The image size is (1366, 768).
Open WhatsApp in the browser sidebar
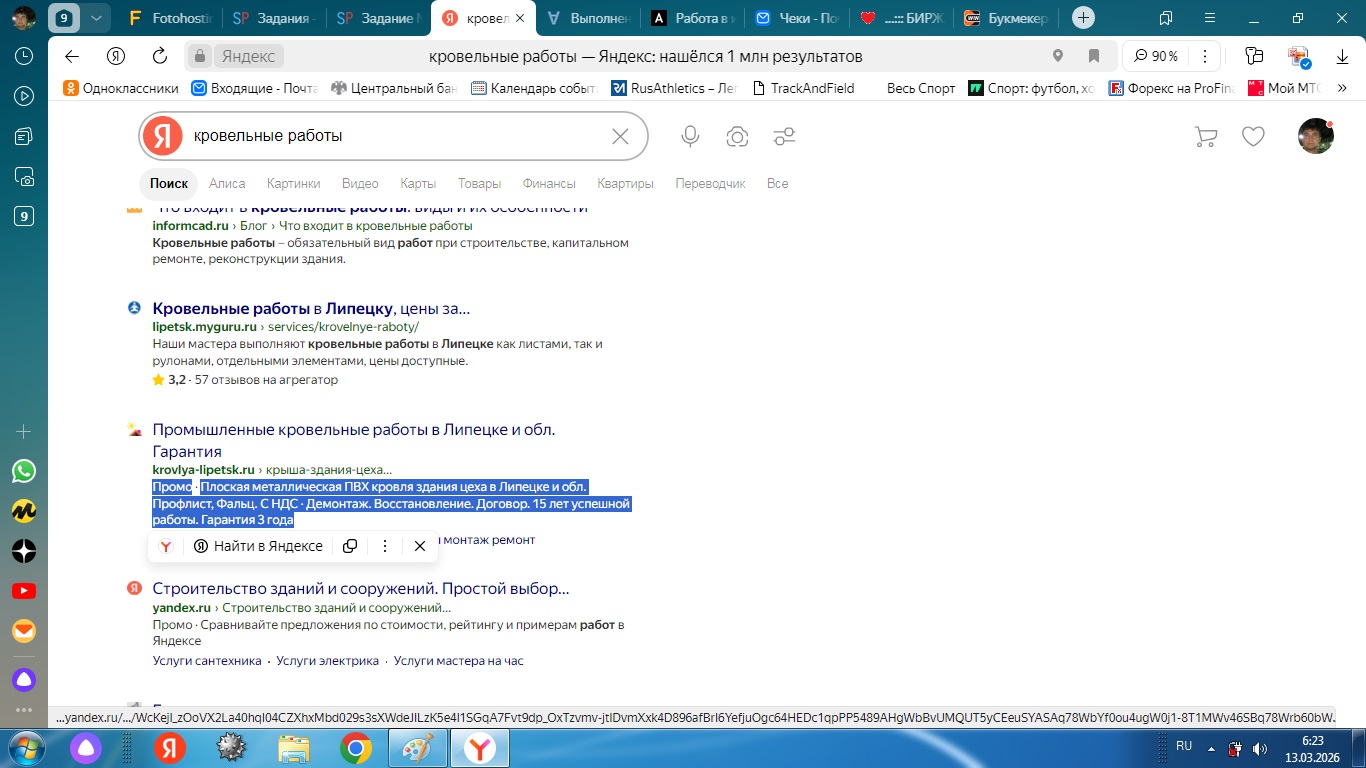(x=24, y=471)
